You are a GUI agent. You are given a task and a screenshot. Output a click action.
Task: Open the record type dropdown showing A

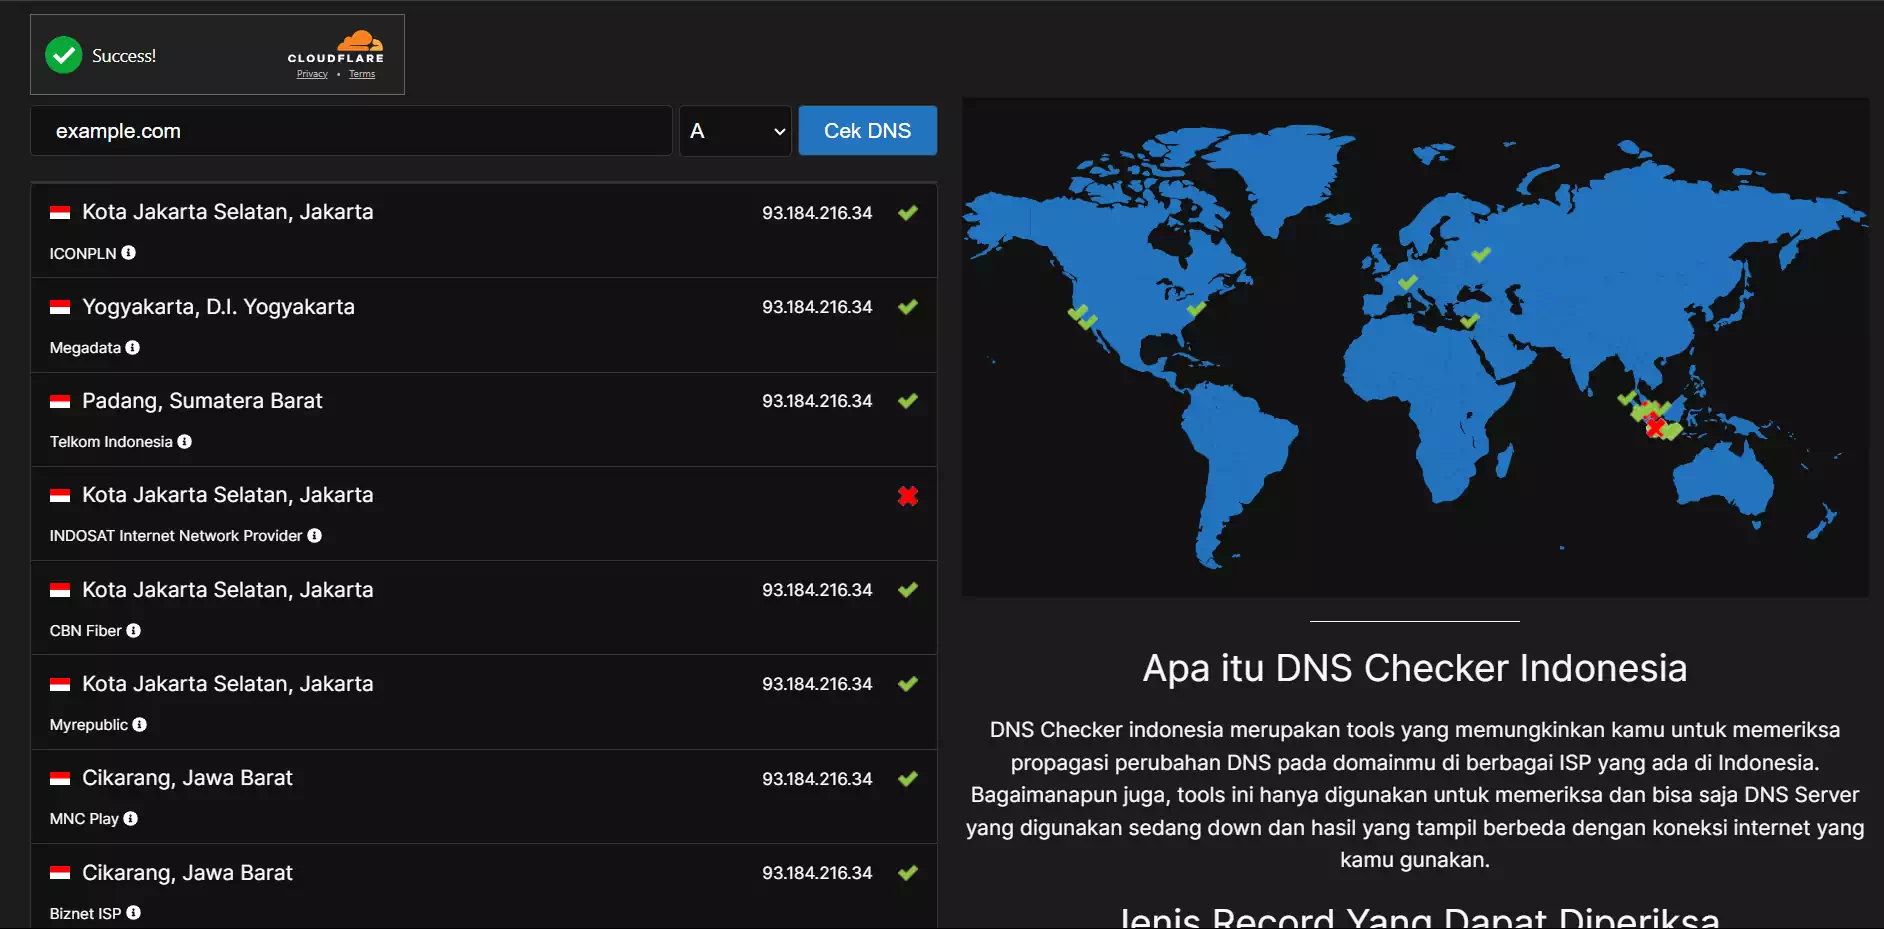tap(736, 131)
